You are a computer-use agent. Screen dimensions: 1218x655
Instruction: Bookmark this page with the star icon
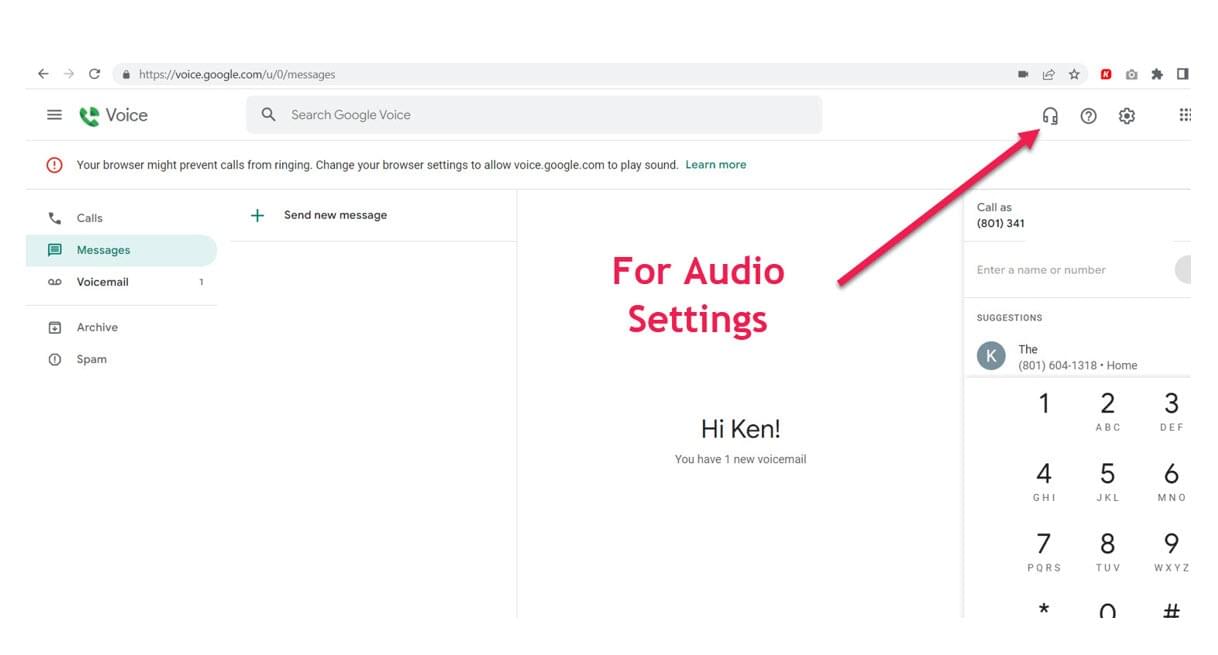(1074, 74)
